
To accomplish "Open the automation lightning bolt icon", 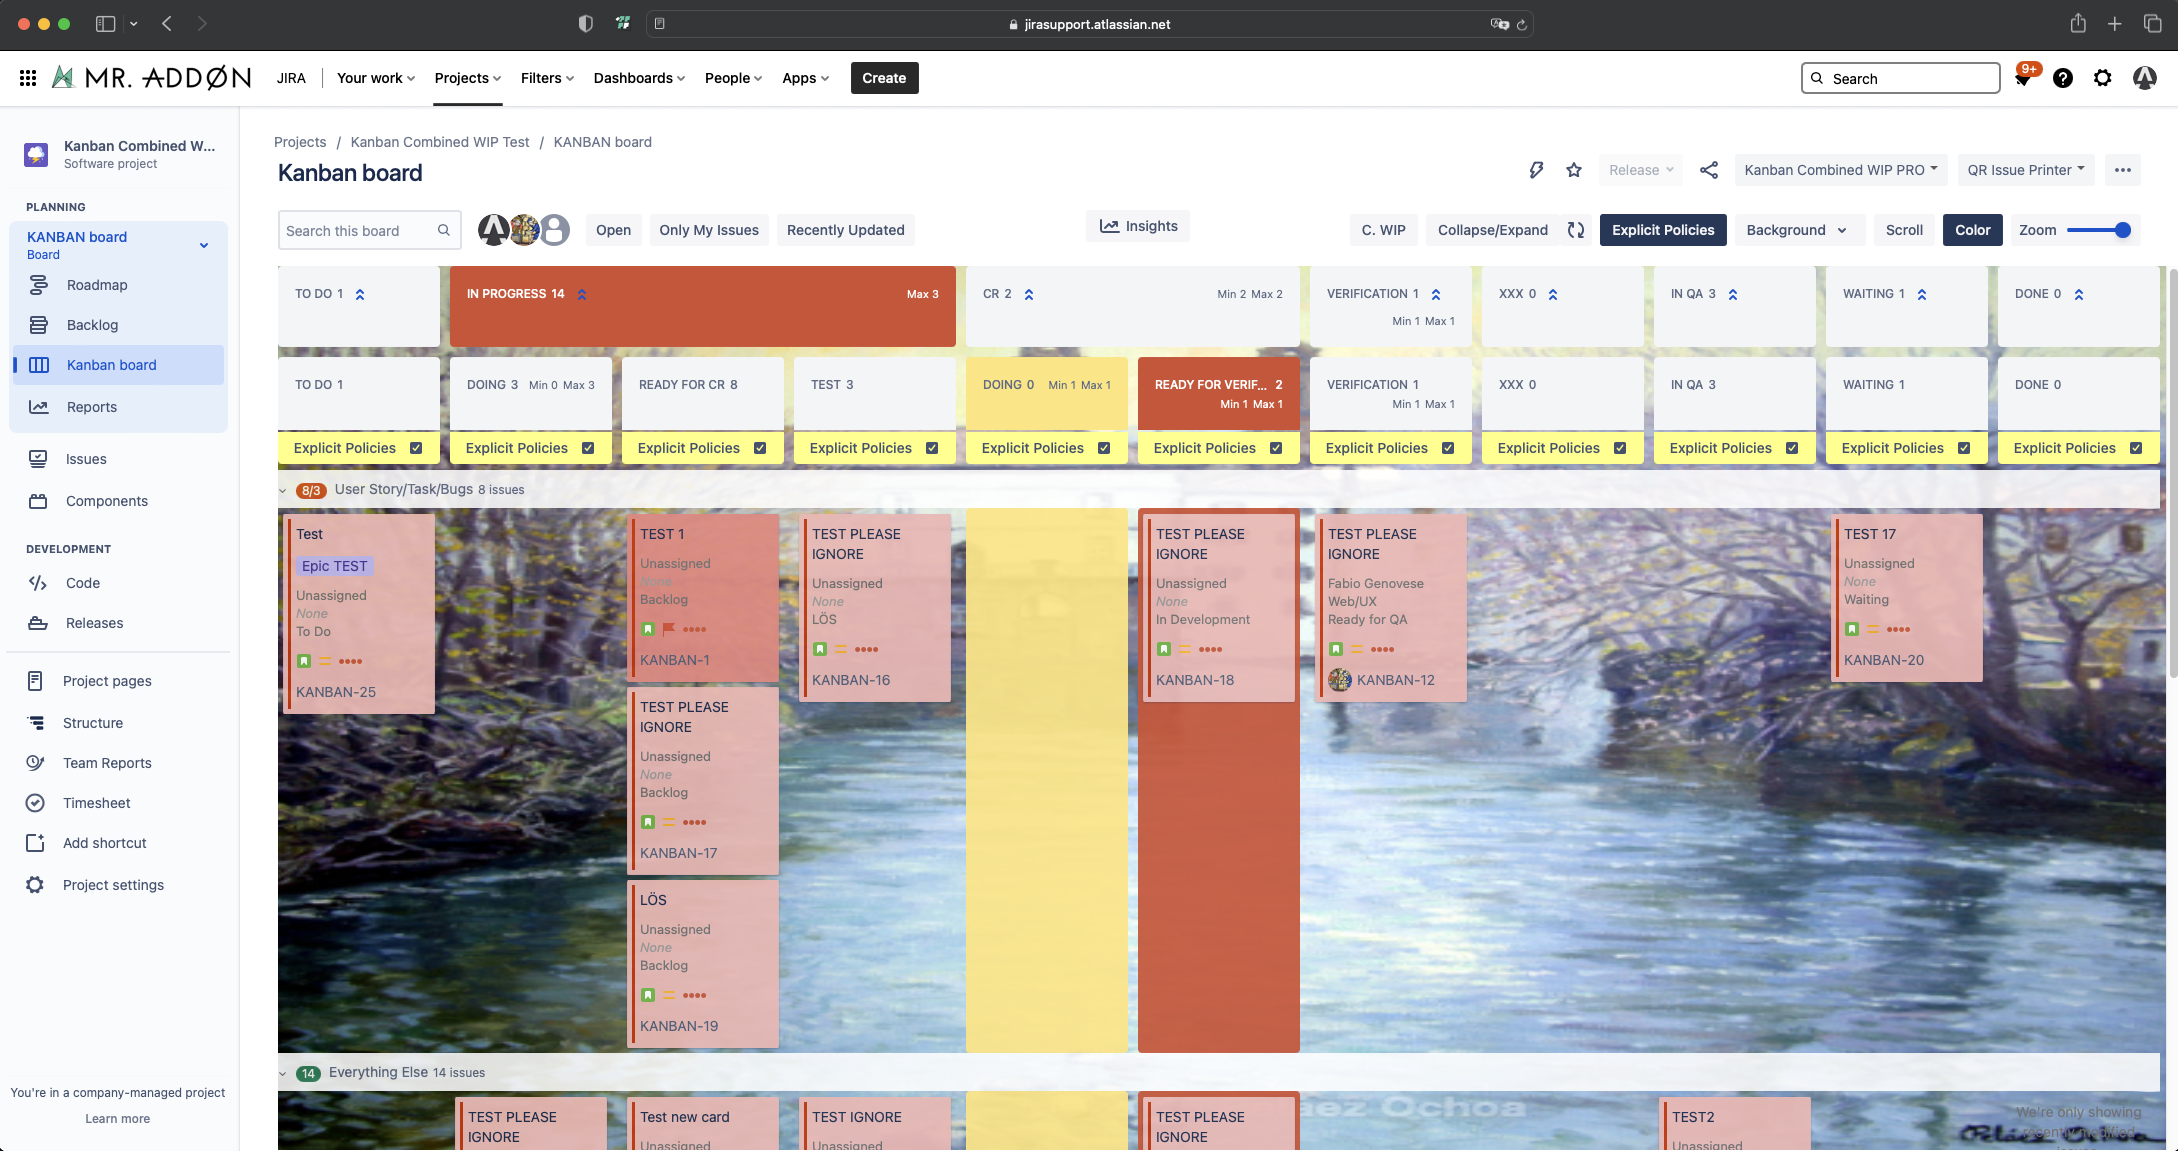I will 1536,170.
